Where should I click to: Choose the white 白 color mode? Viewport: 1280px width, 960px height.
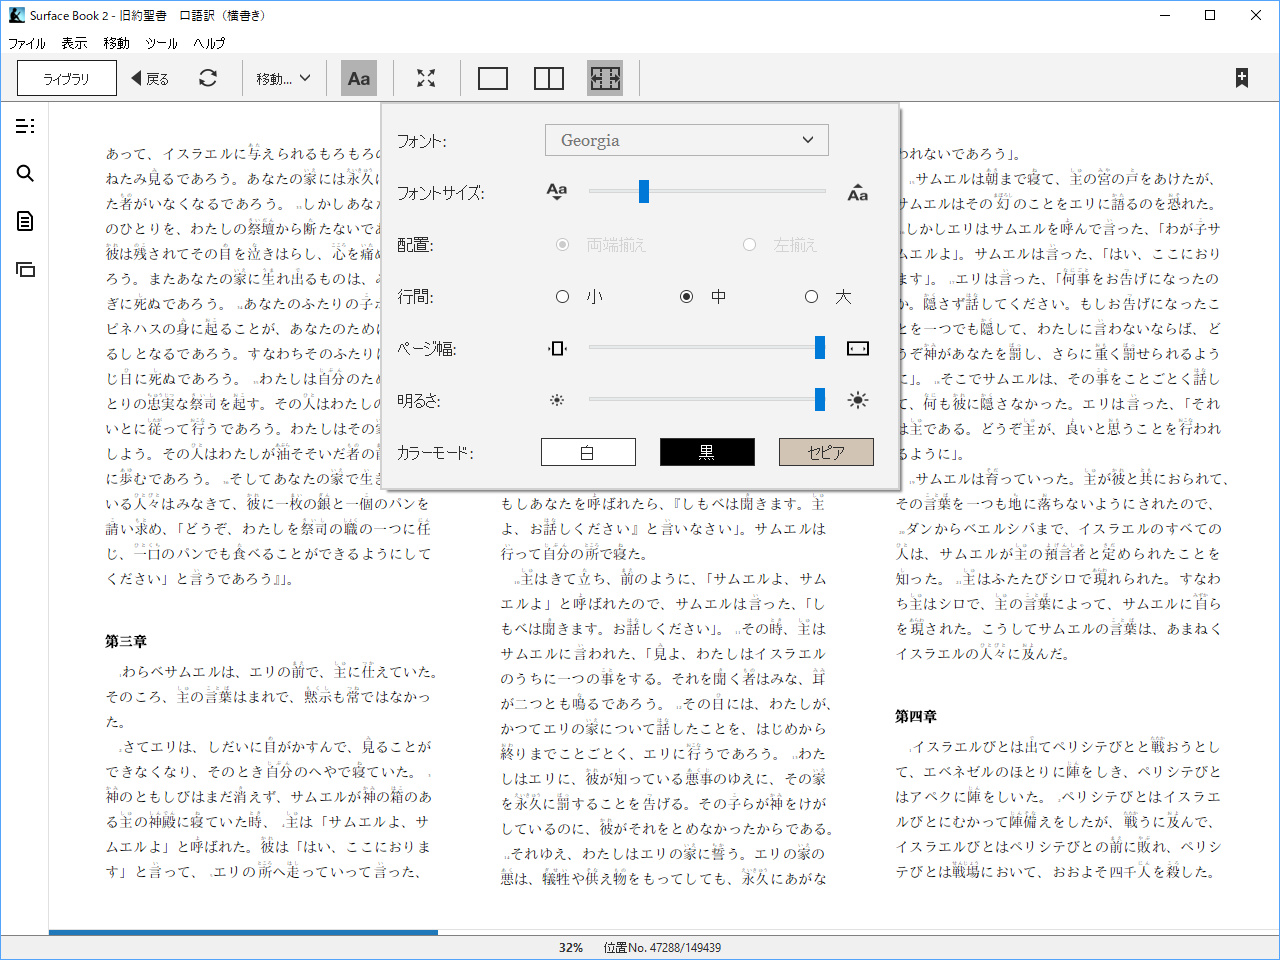tap(588, 452)
